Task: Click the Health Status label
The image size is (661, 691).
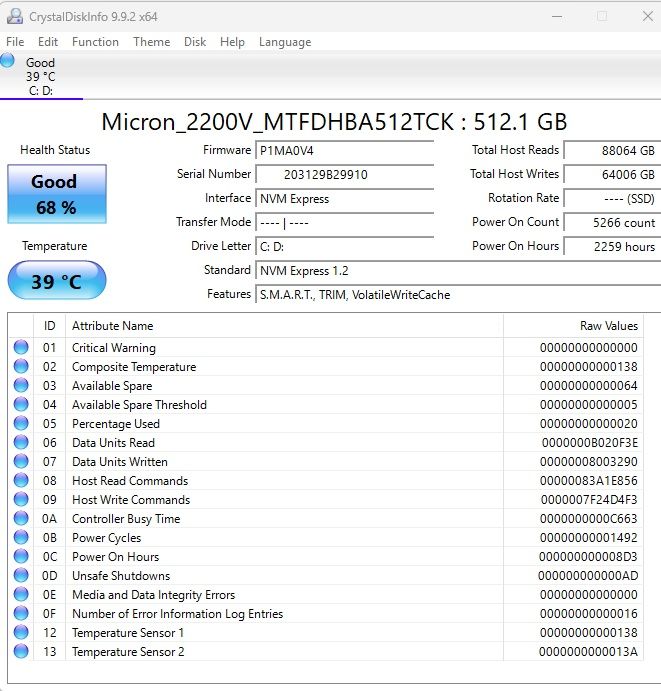Action: (x=55, y=150)
